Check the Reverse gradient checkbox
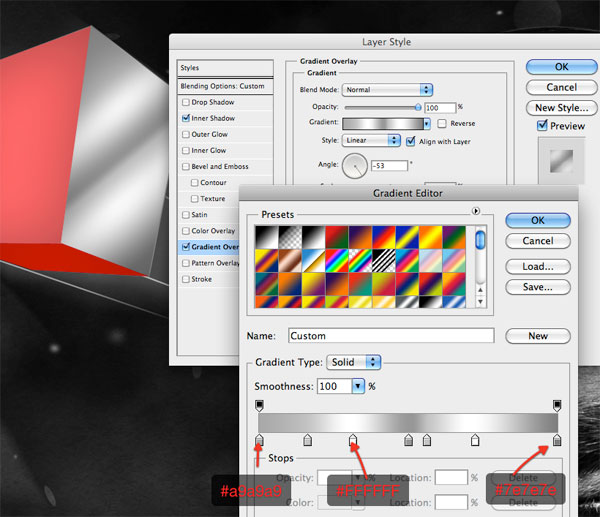The height and width of the screenshot is (517, 600). 442,123
